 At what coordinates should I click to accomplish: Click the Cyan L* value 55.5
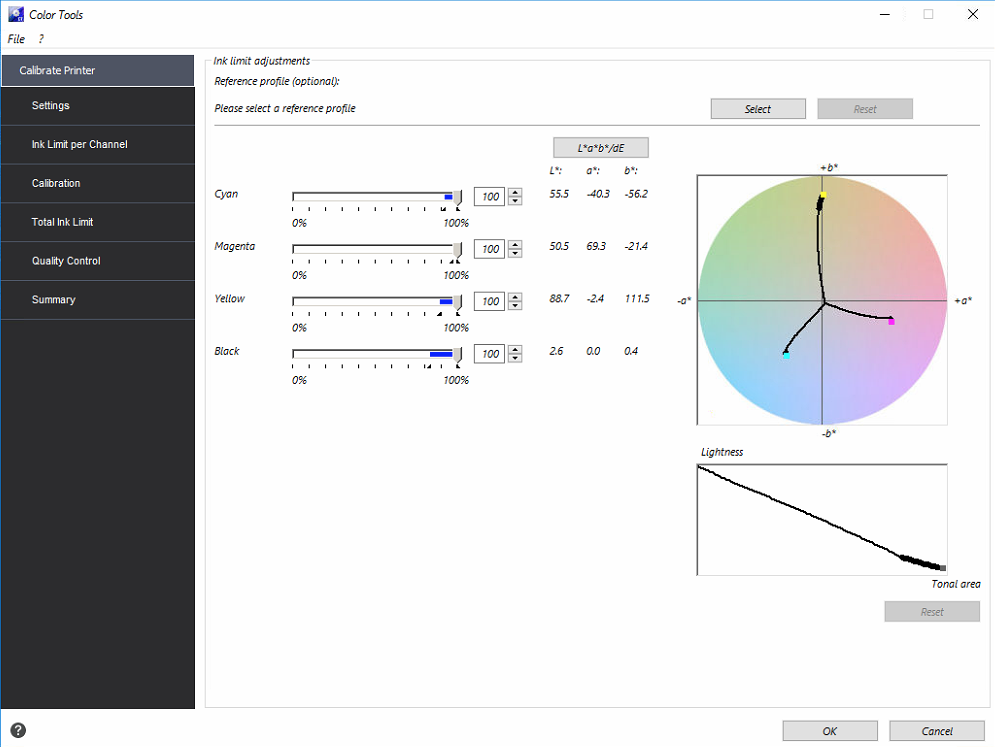[x=559, y=194]
